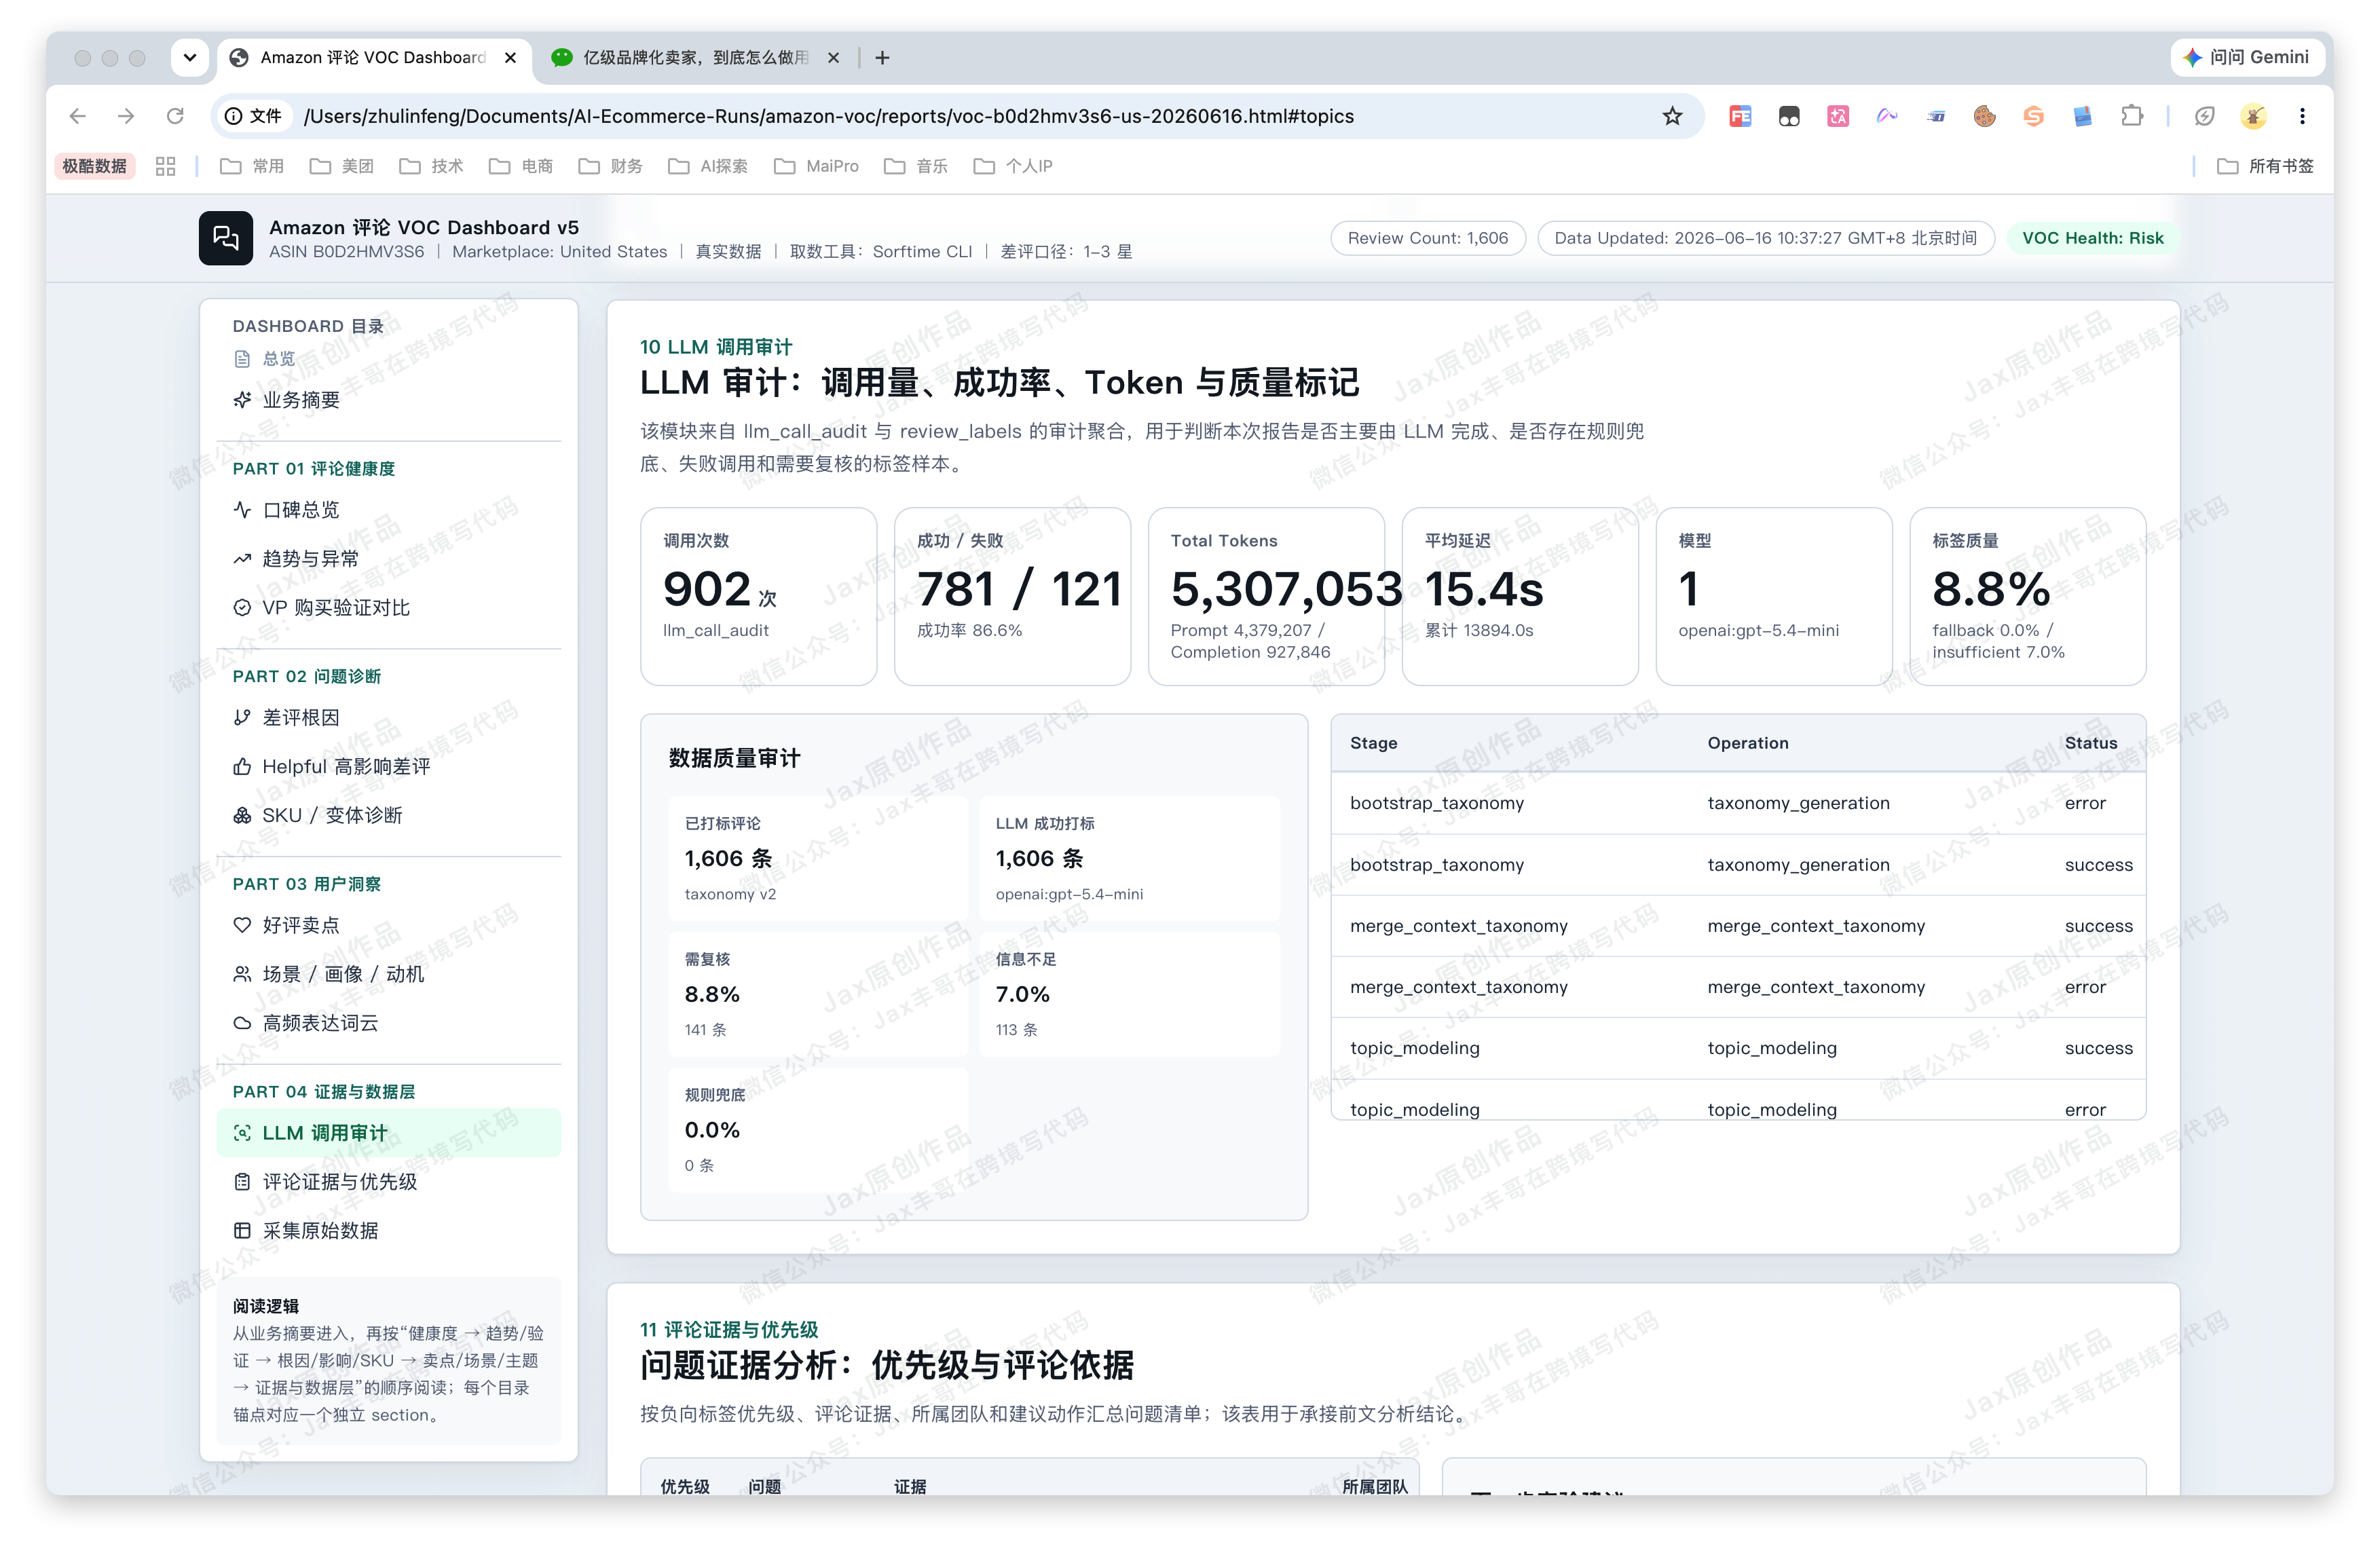Open the 技术 bookmark folder
2380x1557 pixels.
coord(431,166)
